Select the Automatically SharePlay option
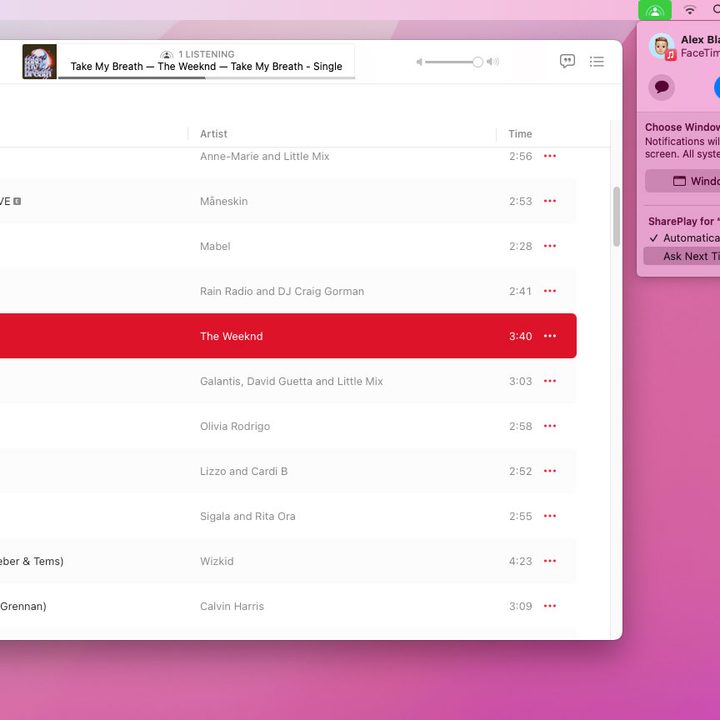720x720 pixels. 683,238
